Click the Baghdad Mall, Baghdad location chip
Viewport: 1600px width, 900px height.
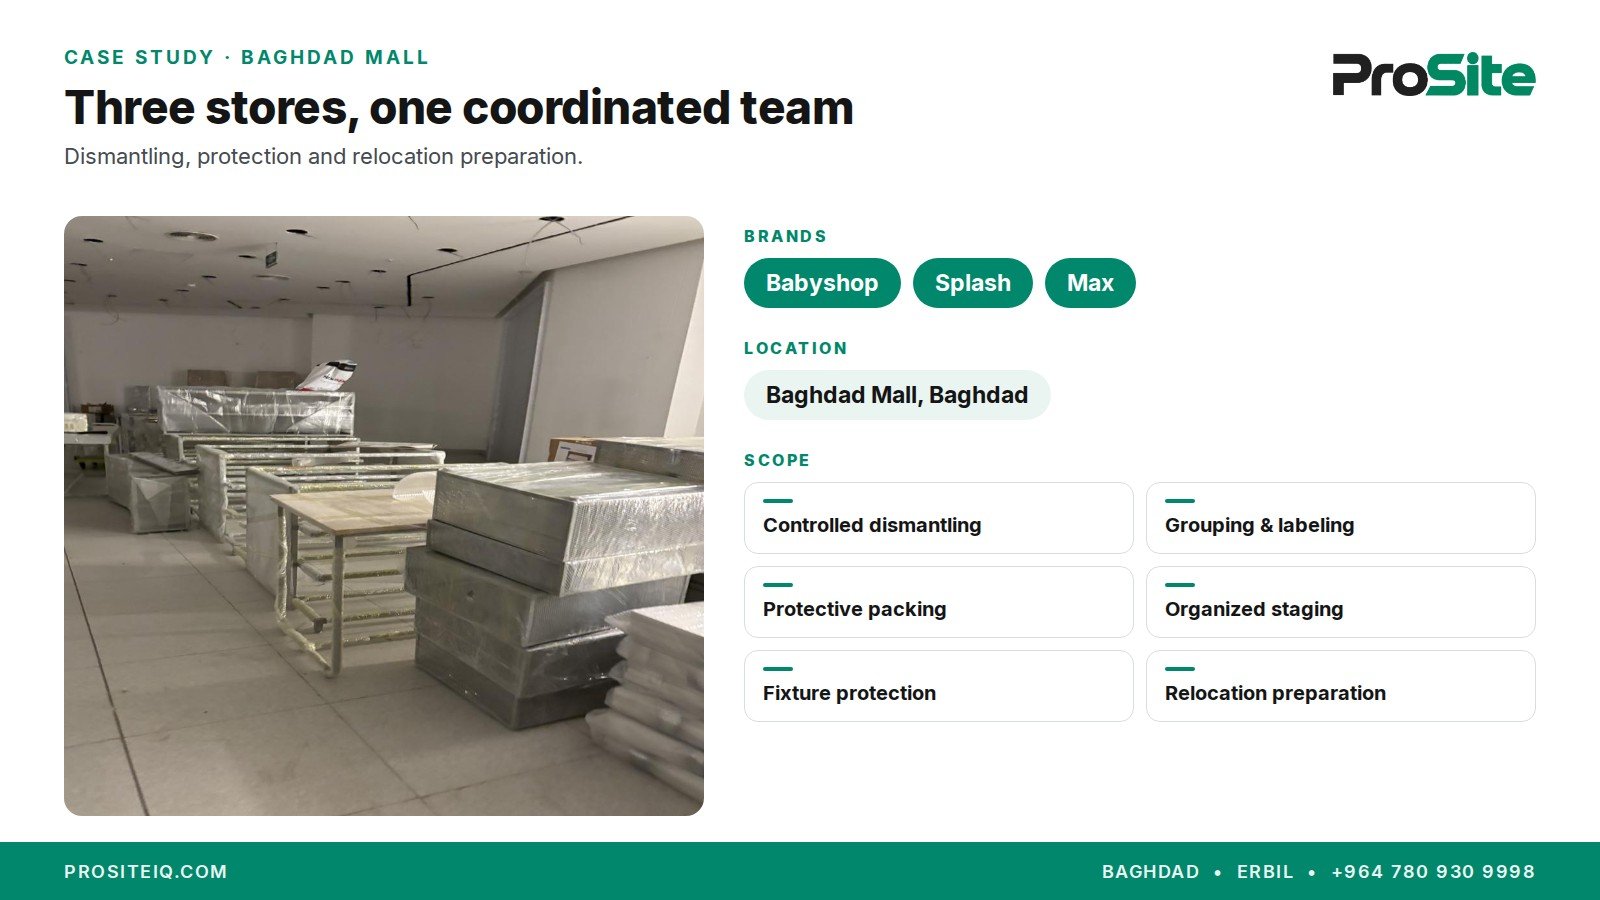[x=897, y=395]
